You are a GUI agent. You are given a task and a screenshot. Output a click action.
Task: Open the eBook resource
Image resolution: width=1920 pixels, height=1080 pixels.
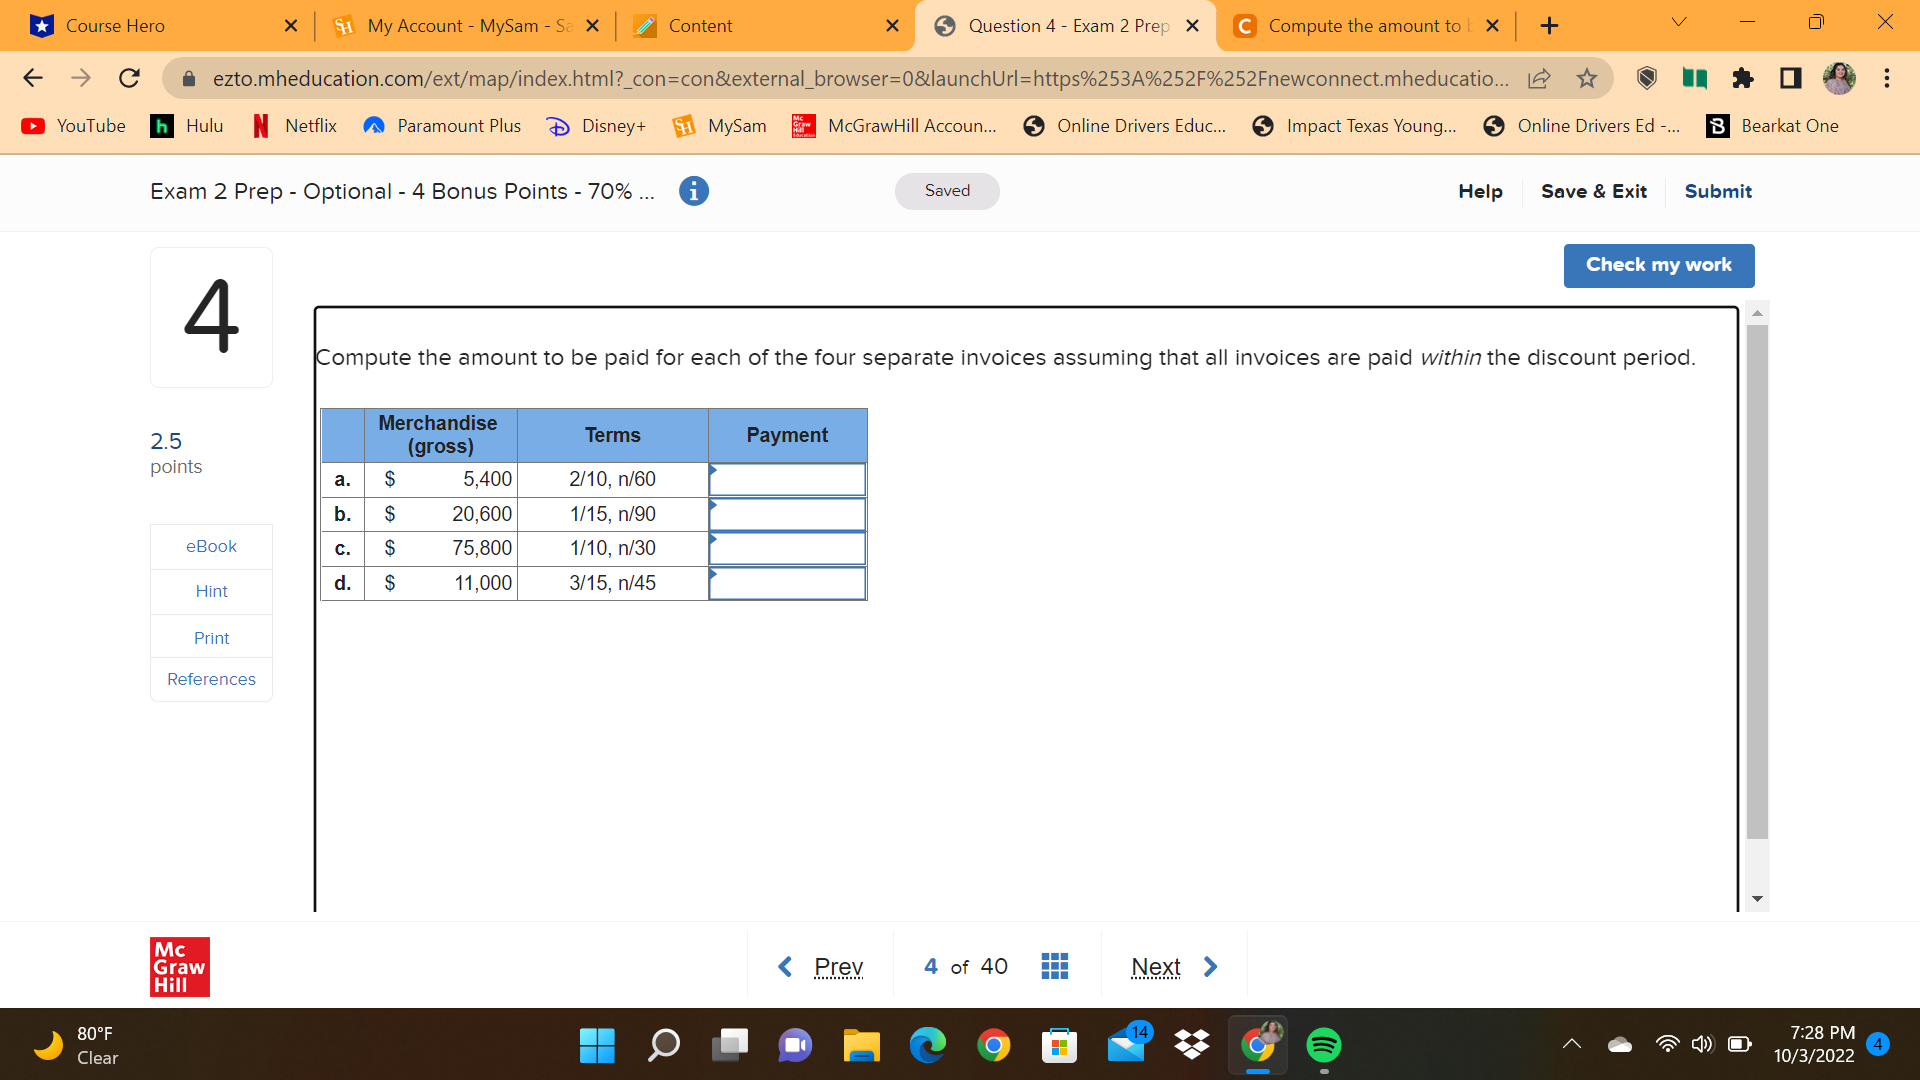pos(211,546)
